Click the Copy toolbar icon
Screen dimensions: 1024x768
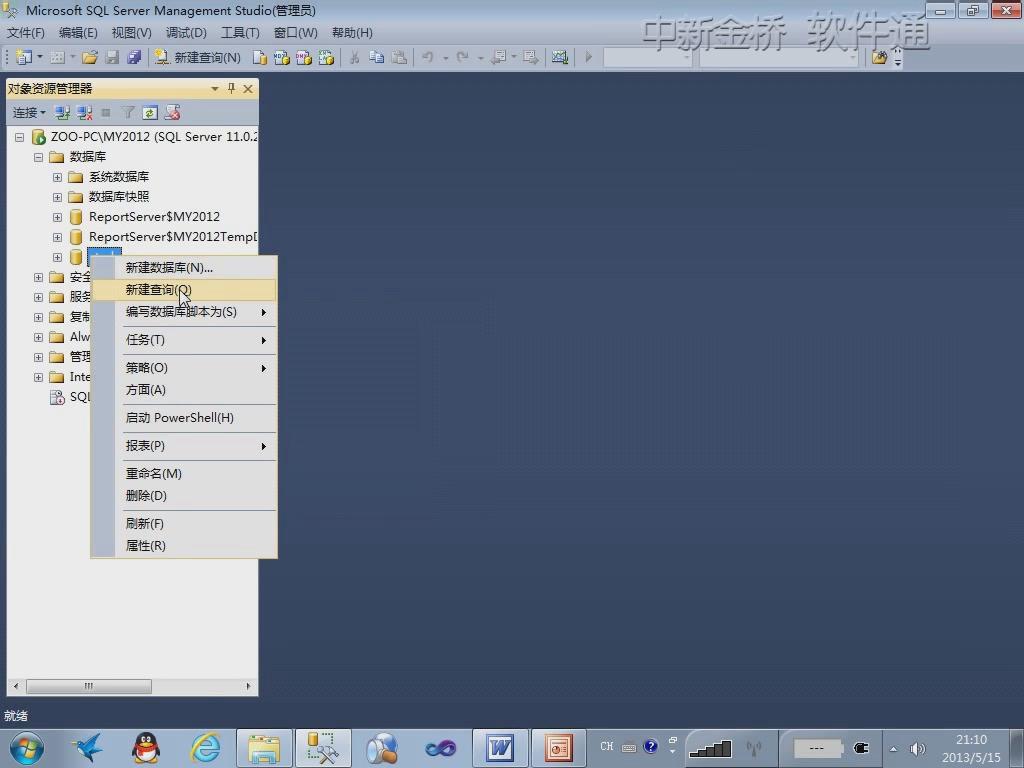(x=377, y=57)
